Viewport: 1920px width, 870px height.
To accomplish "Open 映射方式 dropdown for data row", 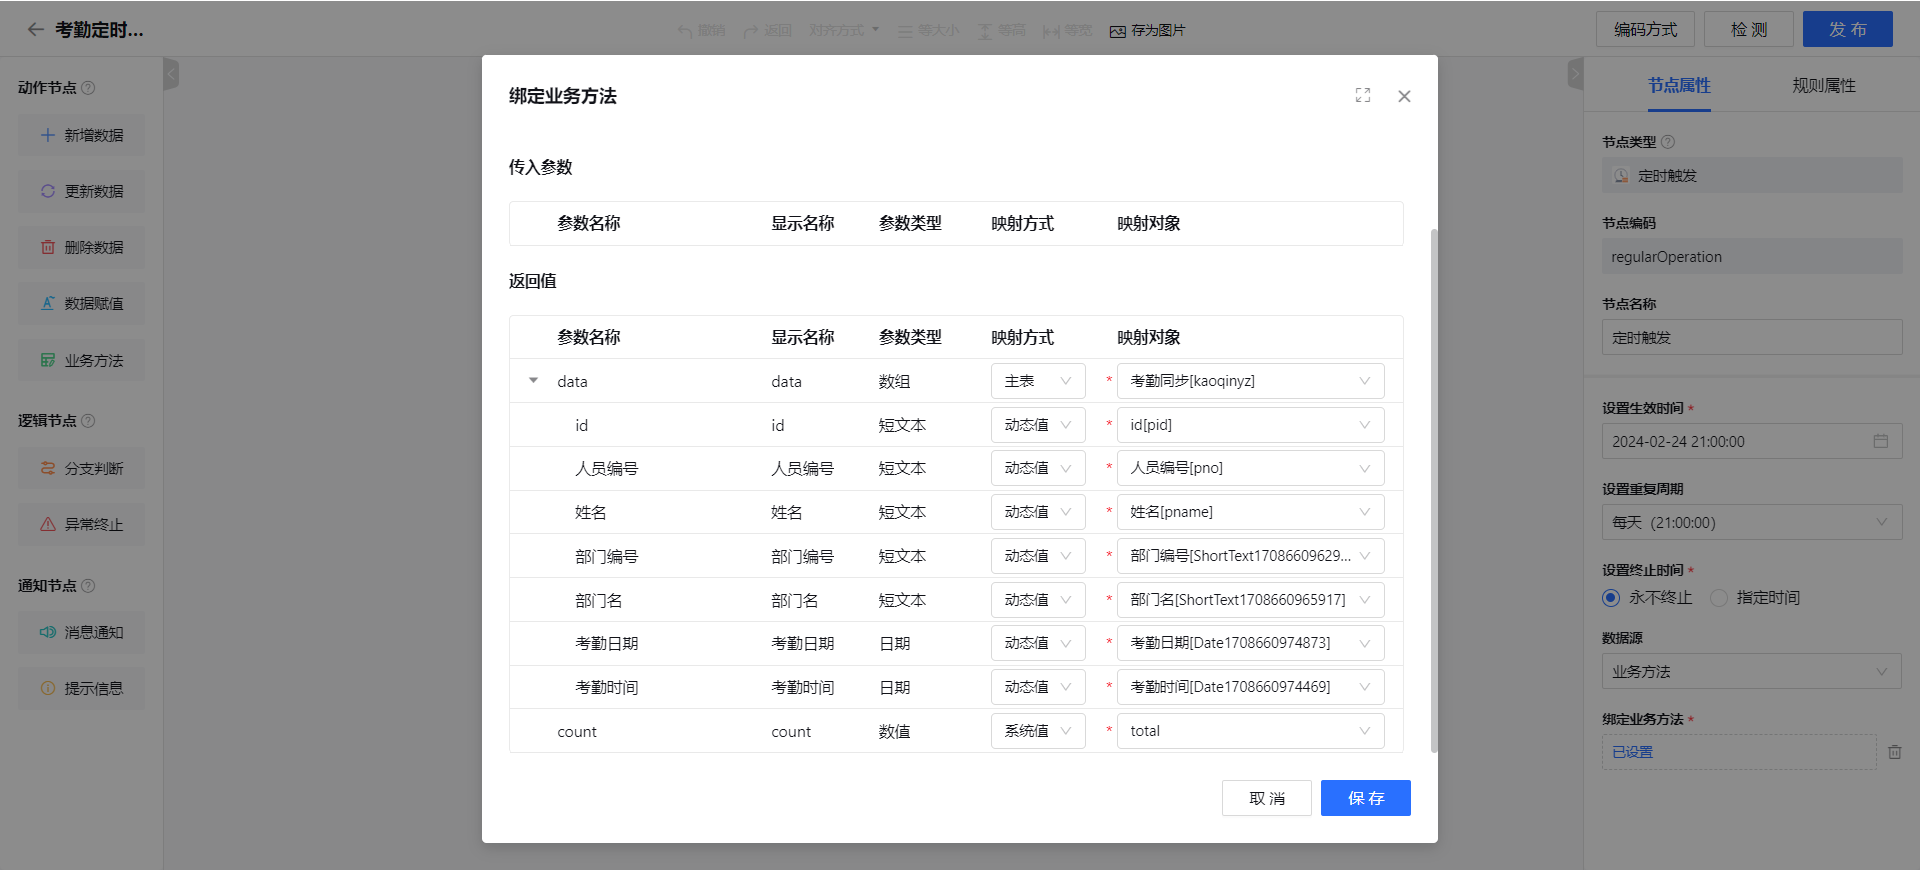I will click(x=1038, y=381).
